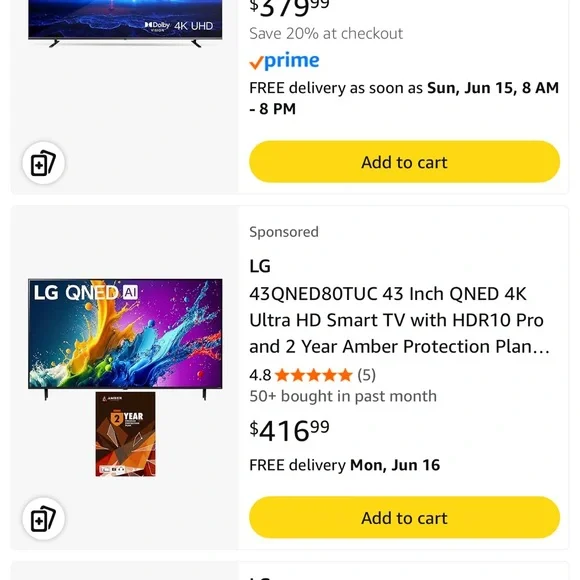580x580 pixels.
Task: Open the LG 43QNED80TUC product title link
Action: coord(399,320)
